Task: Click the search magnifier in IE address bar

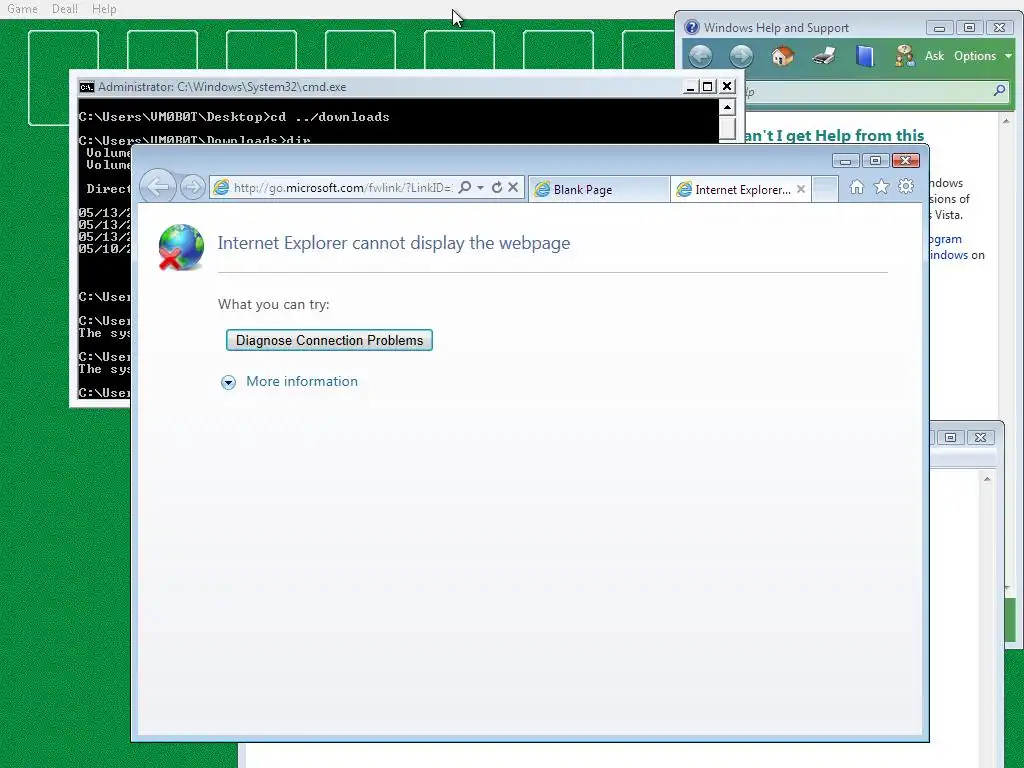Action: [464, 187]
